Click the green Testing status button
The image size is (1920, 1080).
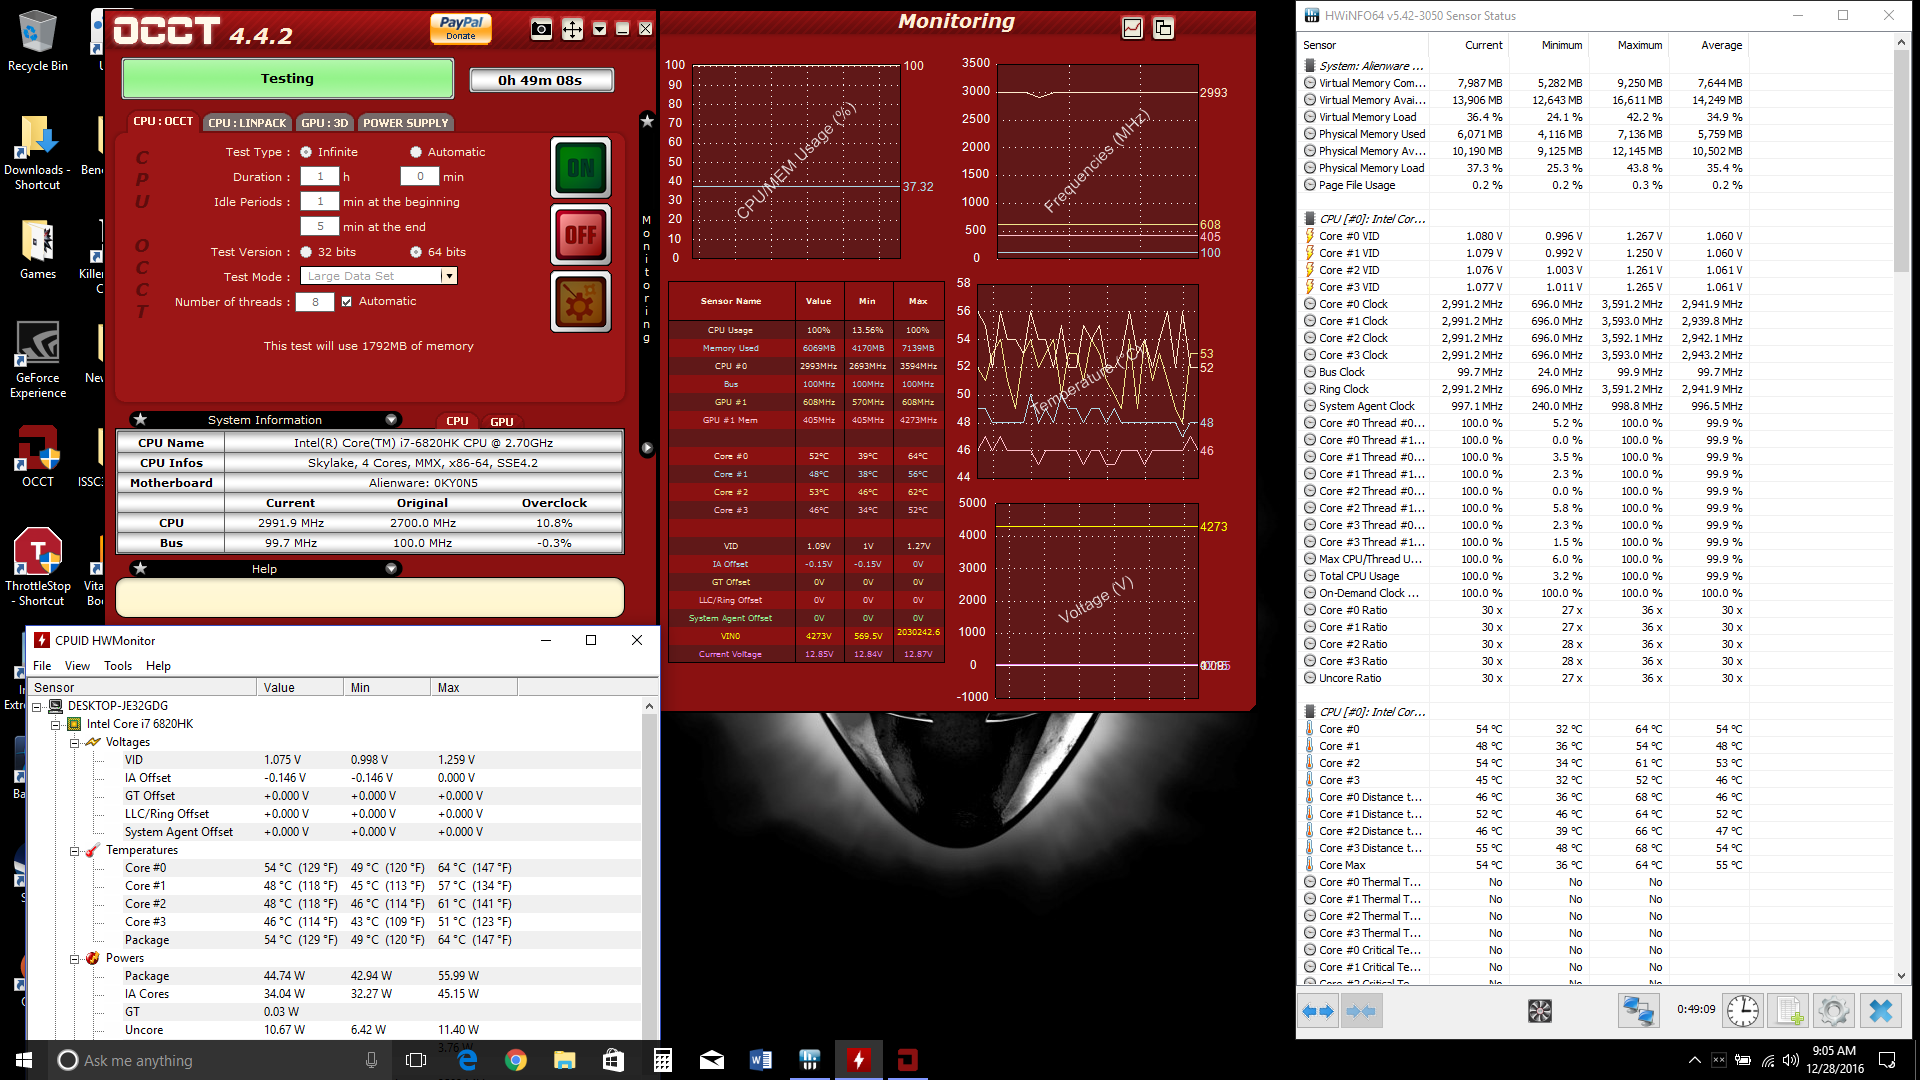[287, 79]
